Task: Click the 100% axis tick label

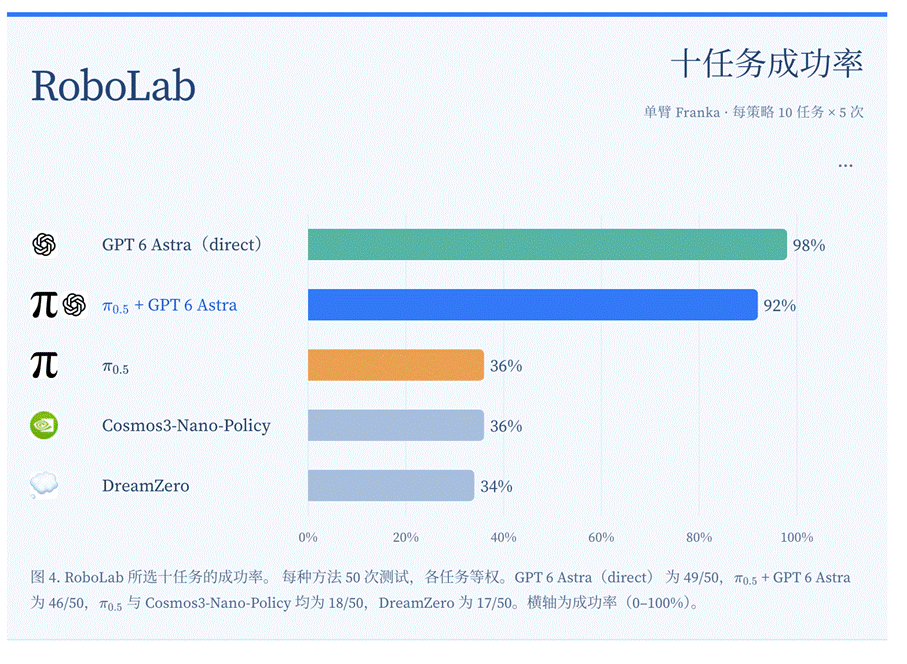Action: pyautogui.click(x=797, y=537)
